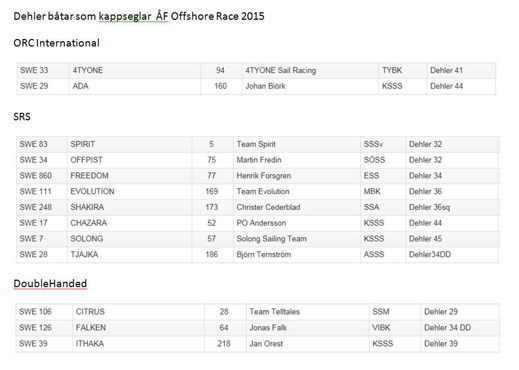Select the Solong Sailing Team cell

(297, 239)
